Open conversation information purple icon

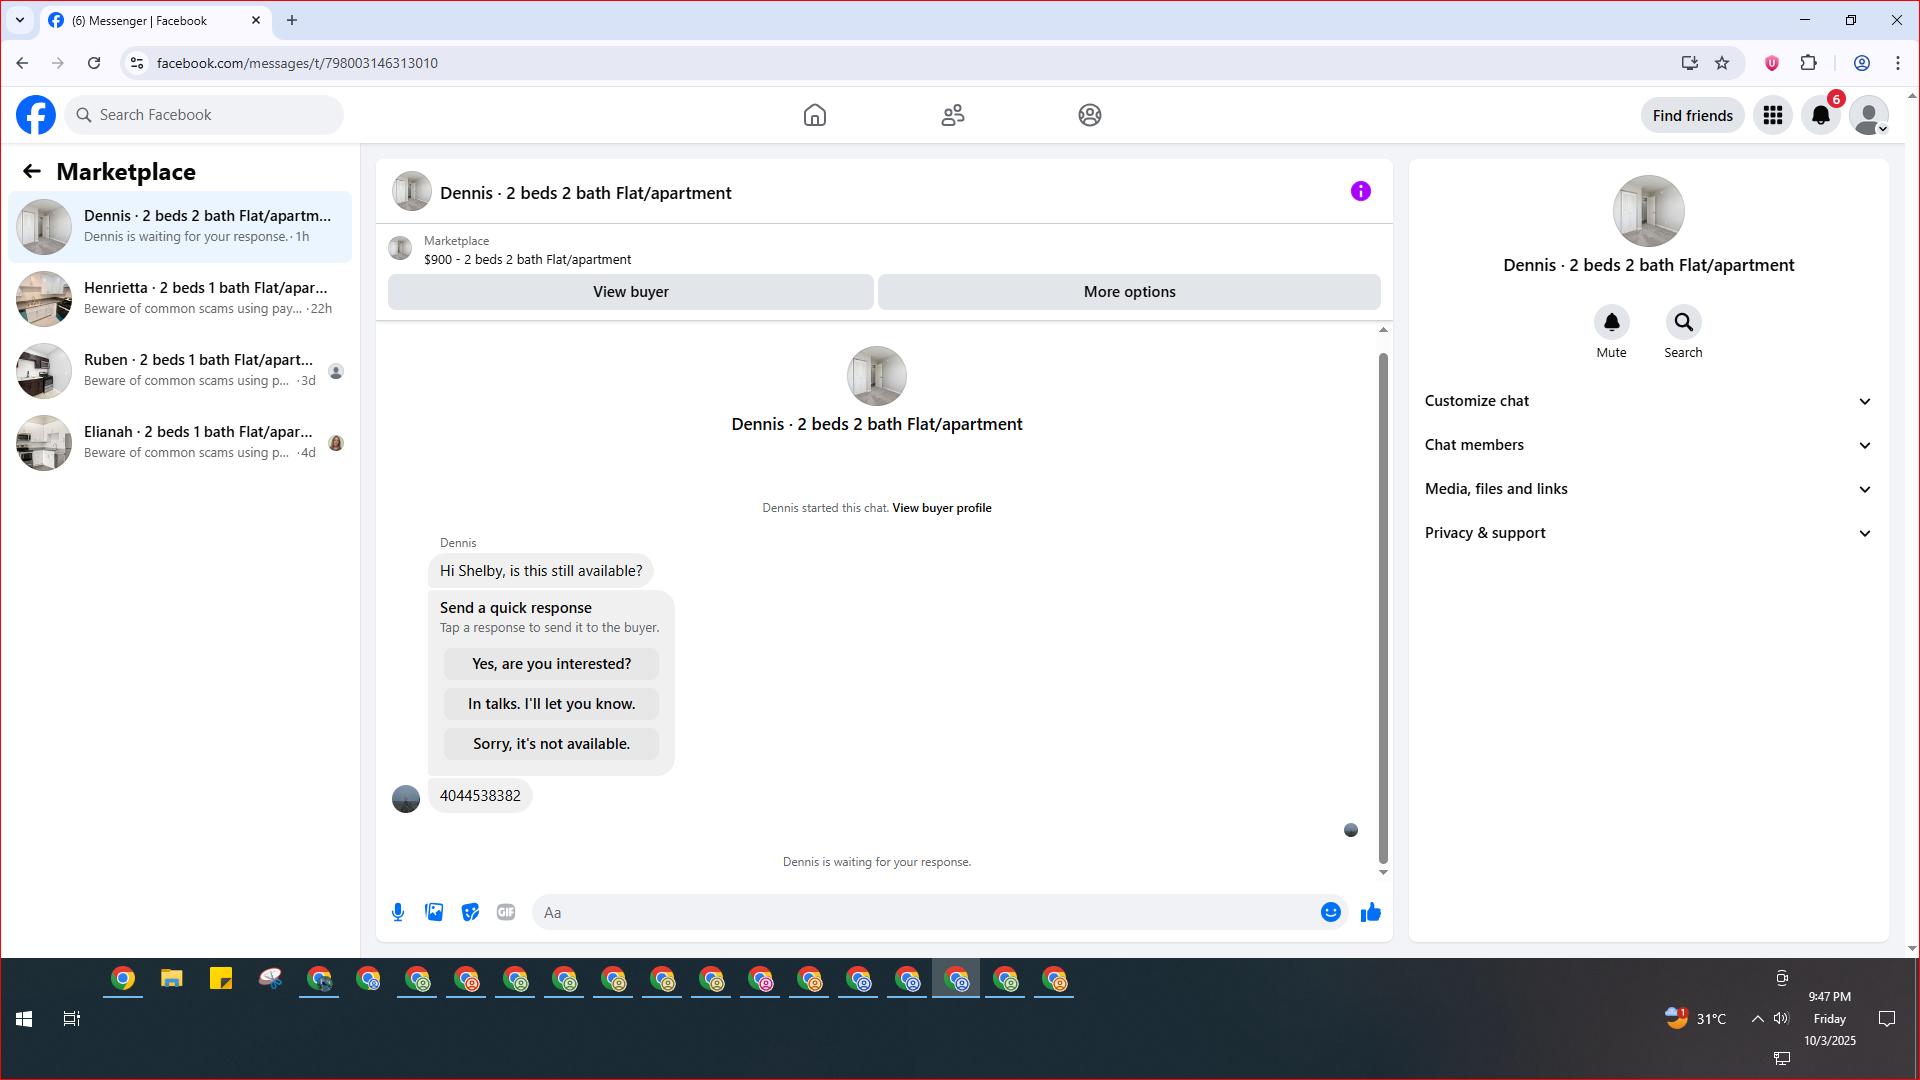[x=1361, y=191]
